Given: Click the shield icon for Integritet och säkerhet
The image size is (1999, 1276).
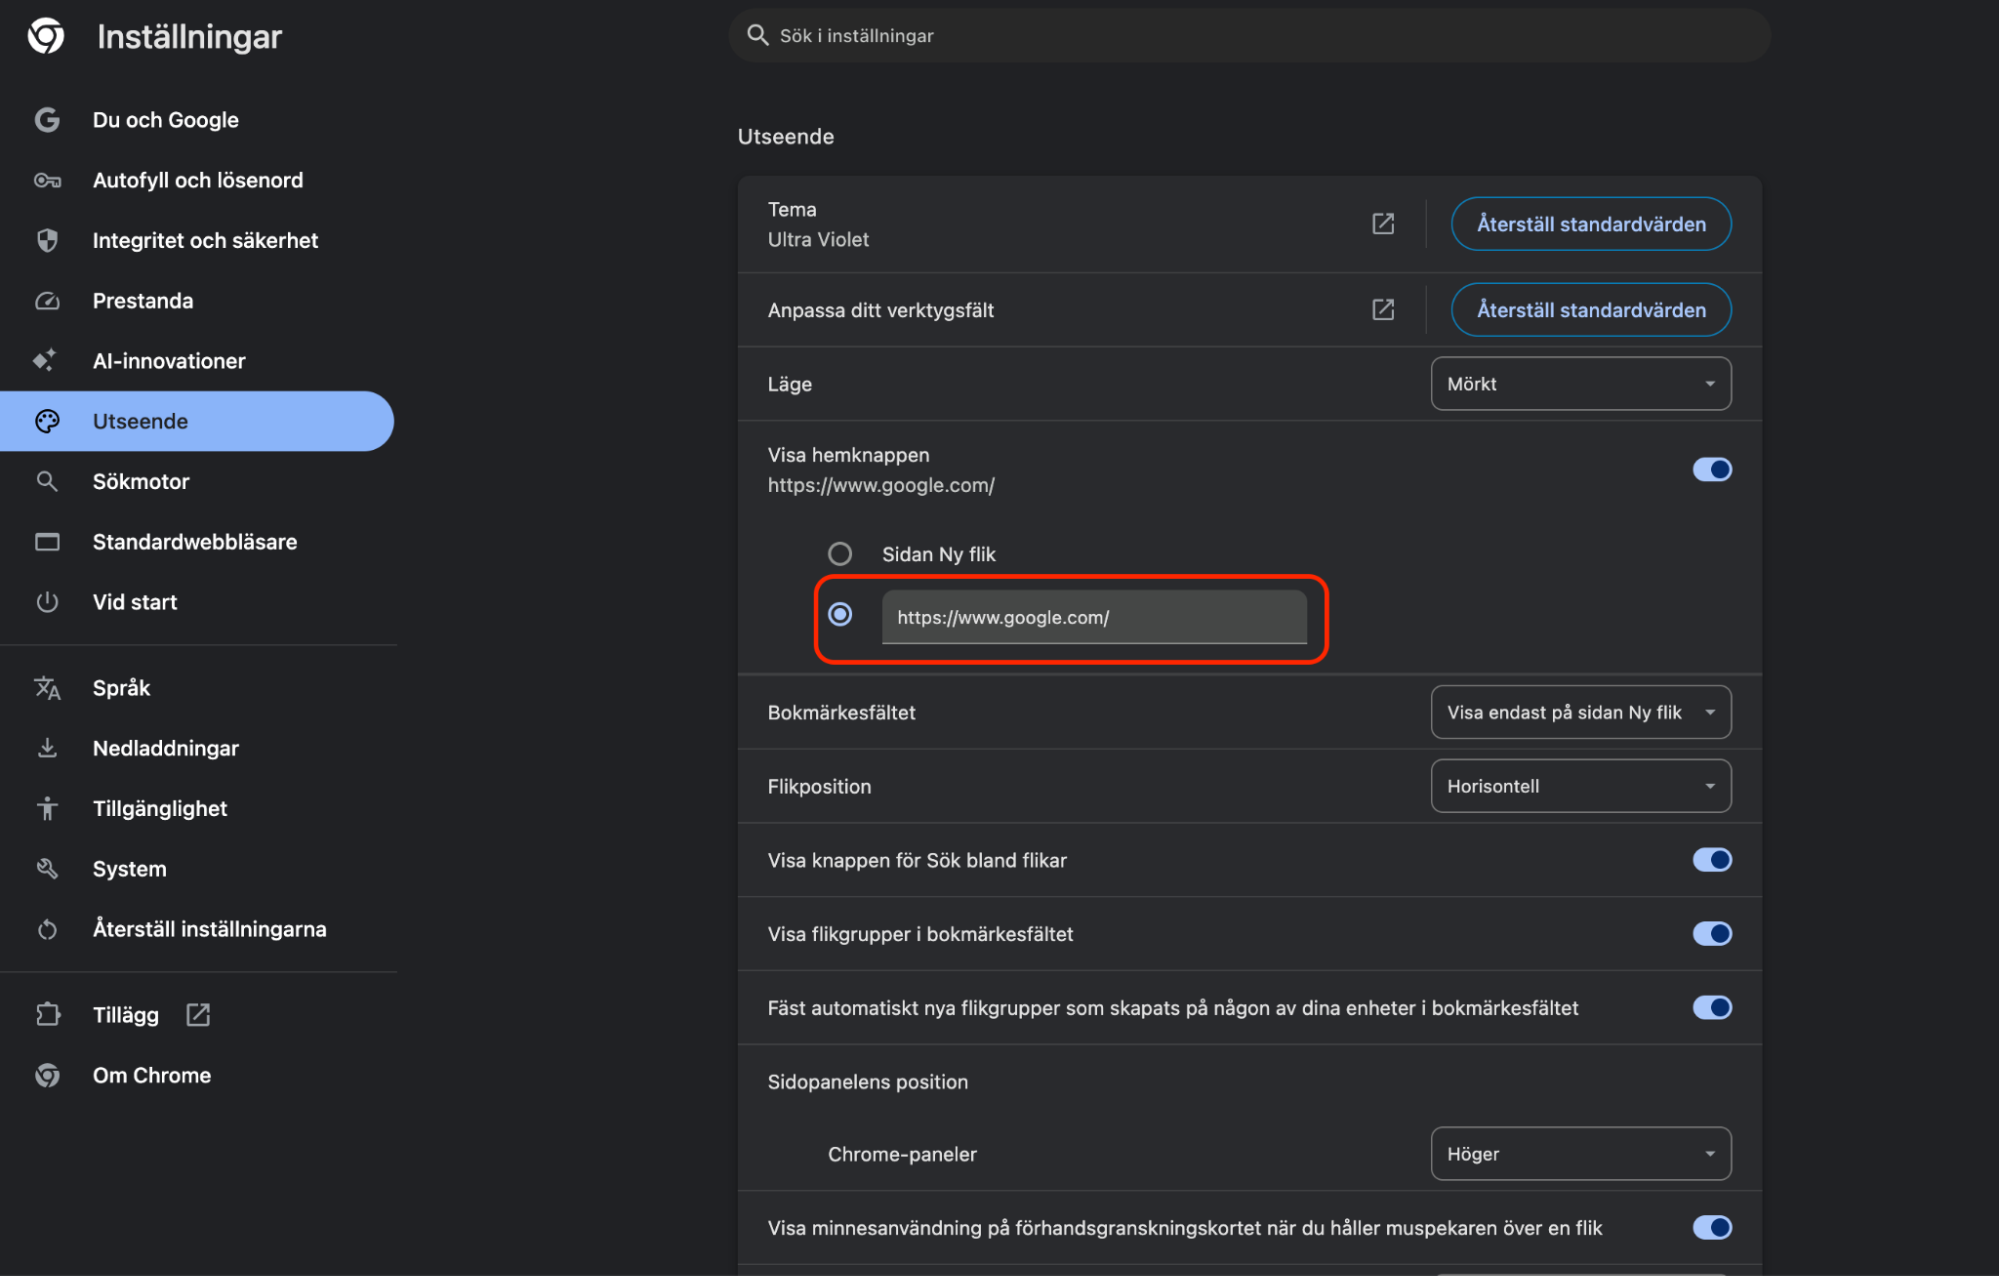Looking at the screenshot, I should click(47, 240).
